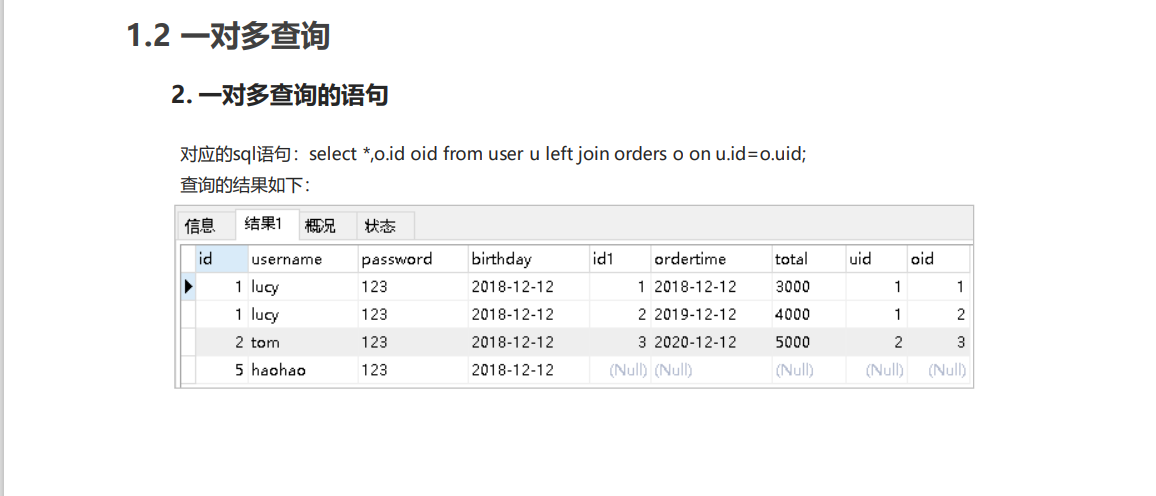This screenshot has width=1156, height=496.
Task: Click the SQL select statement text
Action: pyautogui.click(x=557, y=154)
